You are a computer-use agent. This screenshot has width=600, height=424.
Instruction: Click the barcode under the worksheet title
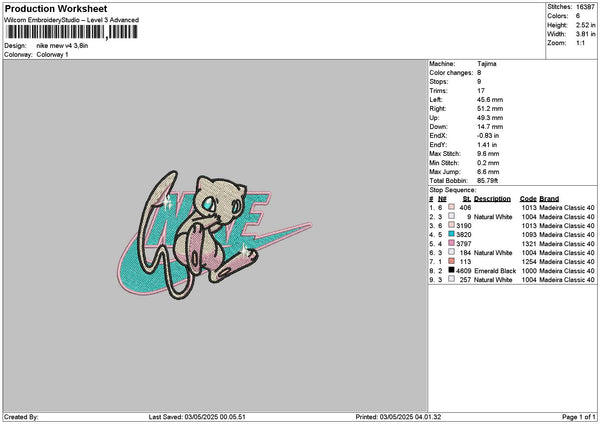coord(71,32)
